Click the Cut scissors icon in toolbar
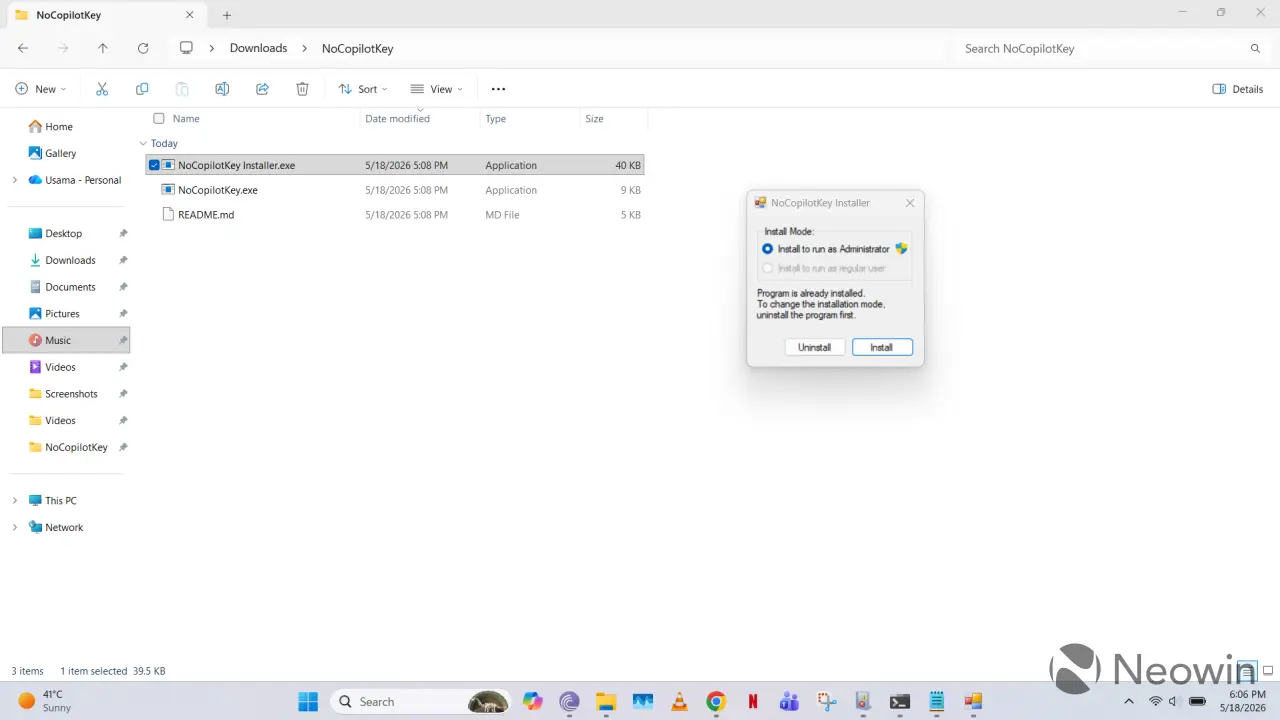The image size is (1280, 720). (x=102, y=89)
